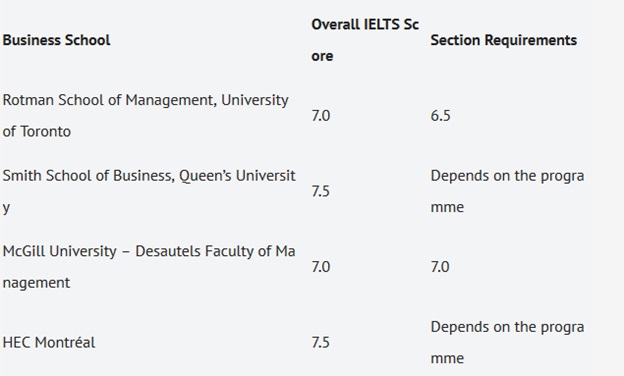Select the HEC Montréal name cell
624x376 pixels.
49,343
